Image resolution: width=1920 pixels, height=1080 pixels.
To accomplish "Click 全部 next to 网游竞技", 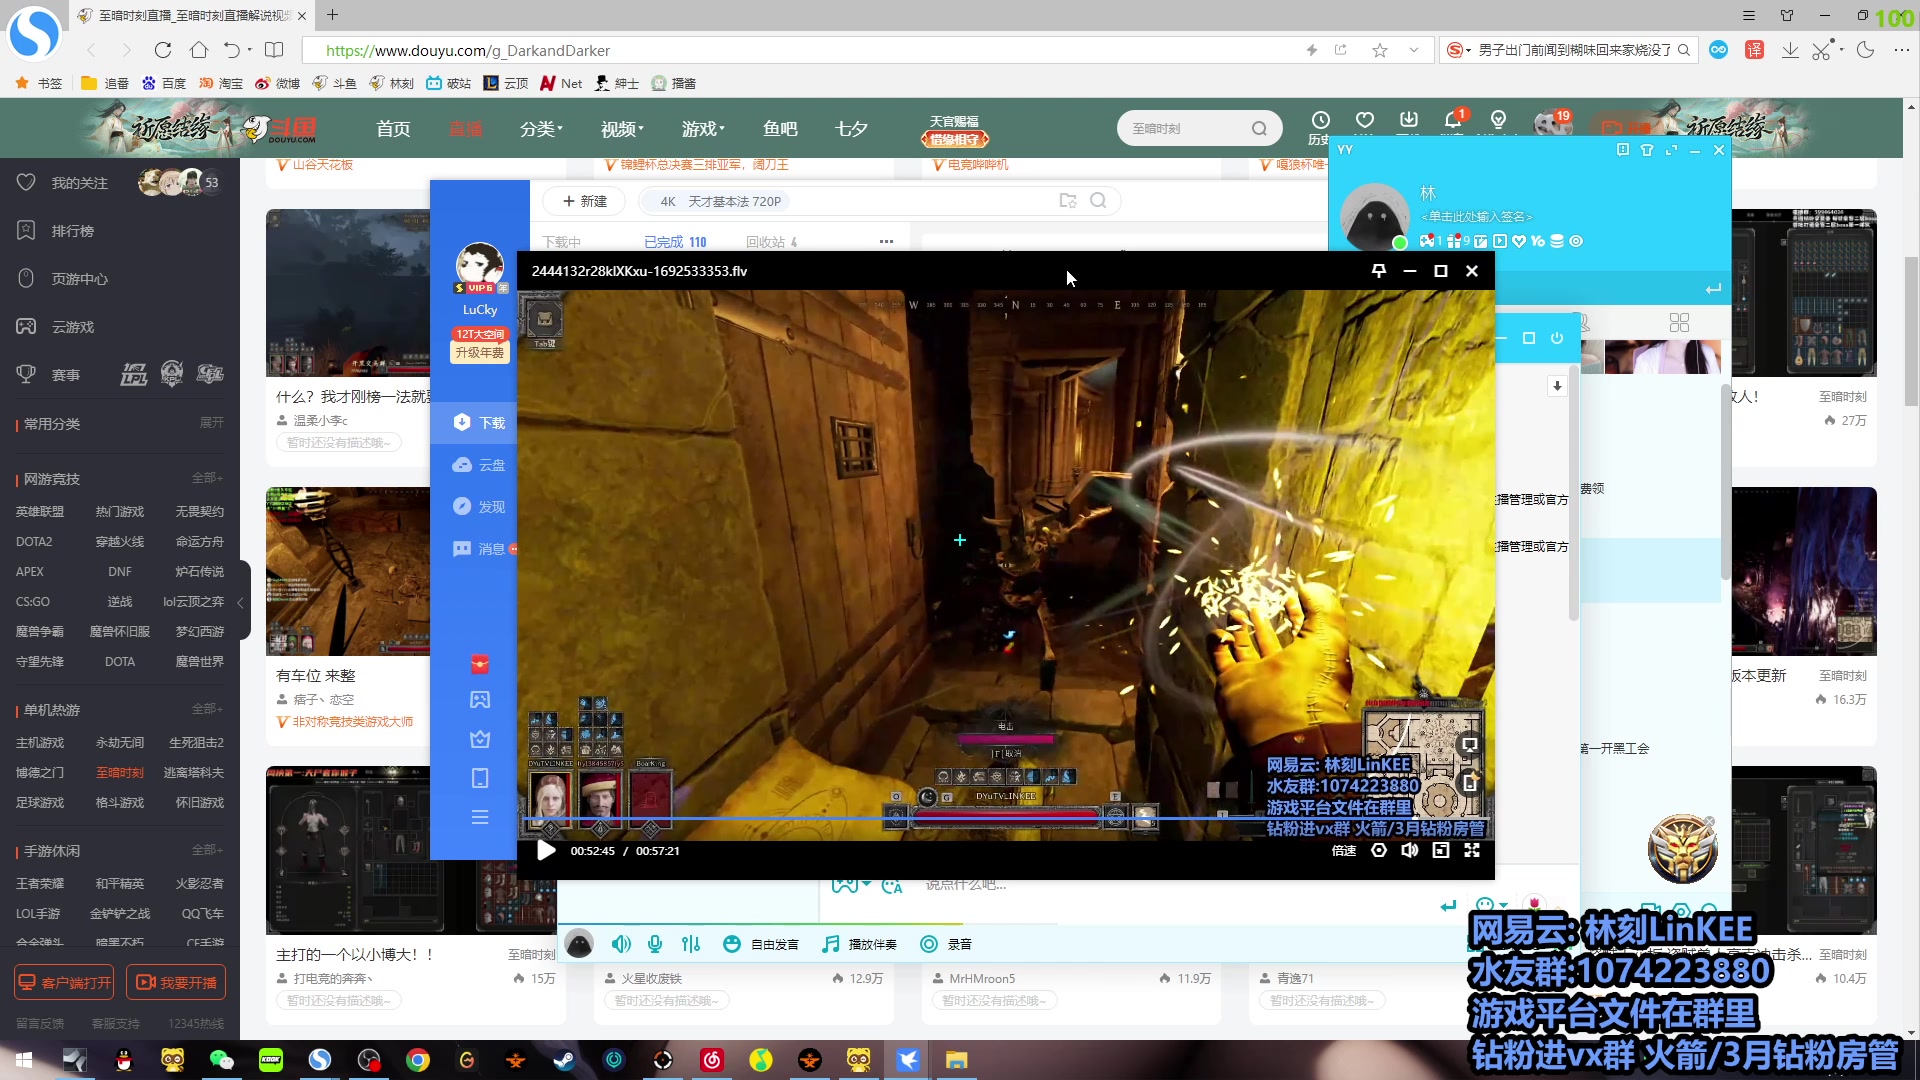I will pyautogui.click(x=207, y=478).
